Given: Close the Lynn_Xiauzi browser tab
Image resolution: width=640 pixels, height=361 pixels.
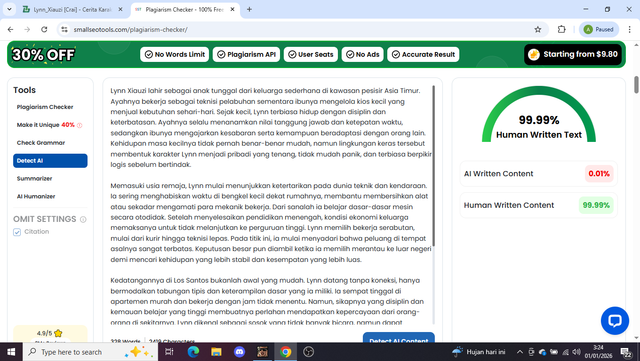Looking at the screenshot, I should click(x=120, y=9).
